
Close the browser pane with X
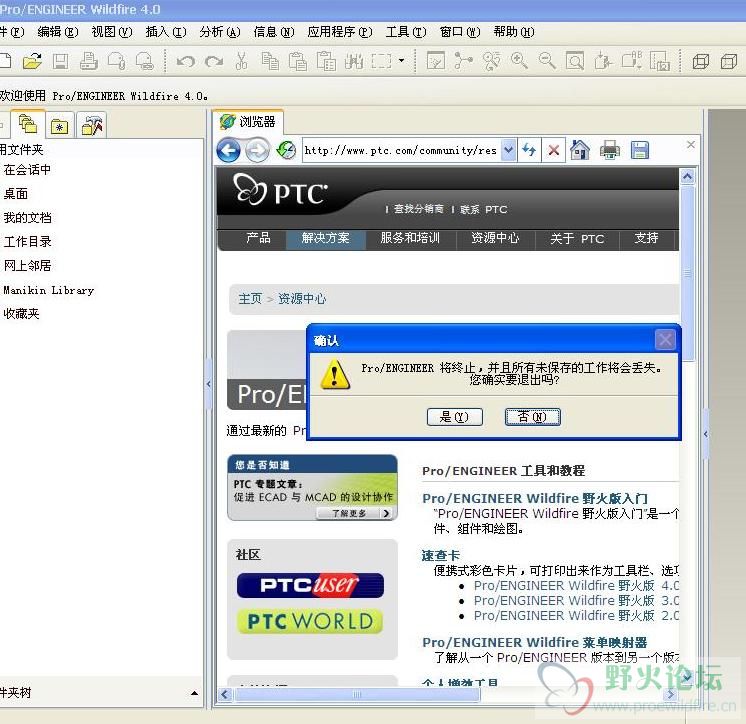tap(691, 145)
